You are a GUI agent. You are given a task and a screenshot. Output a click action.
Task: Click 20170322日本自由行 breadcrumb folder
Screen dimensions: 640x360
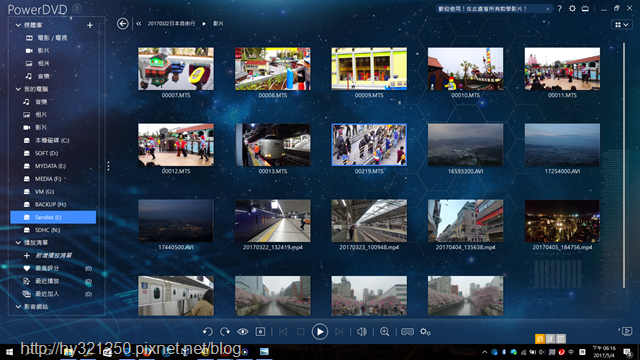pyautogui.click(x=171, y=24)
